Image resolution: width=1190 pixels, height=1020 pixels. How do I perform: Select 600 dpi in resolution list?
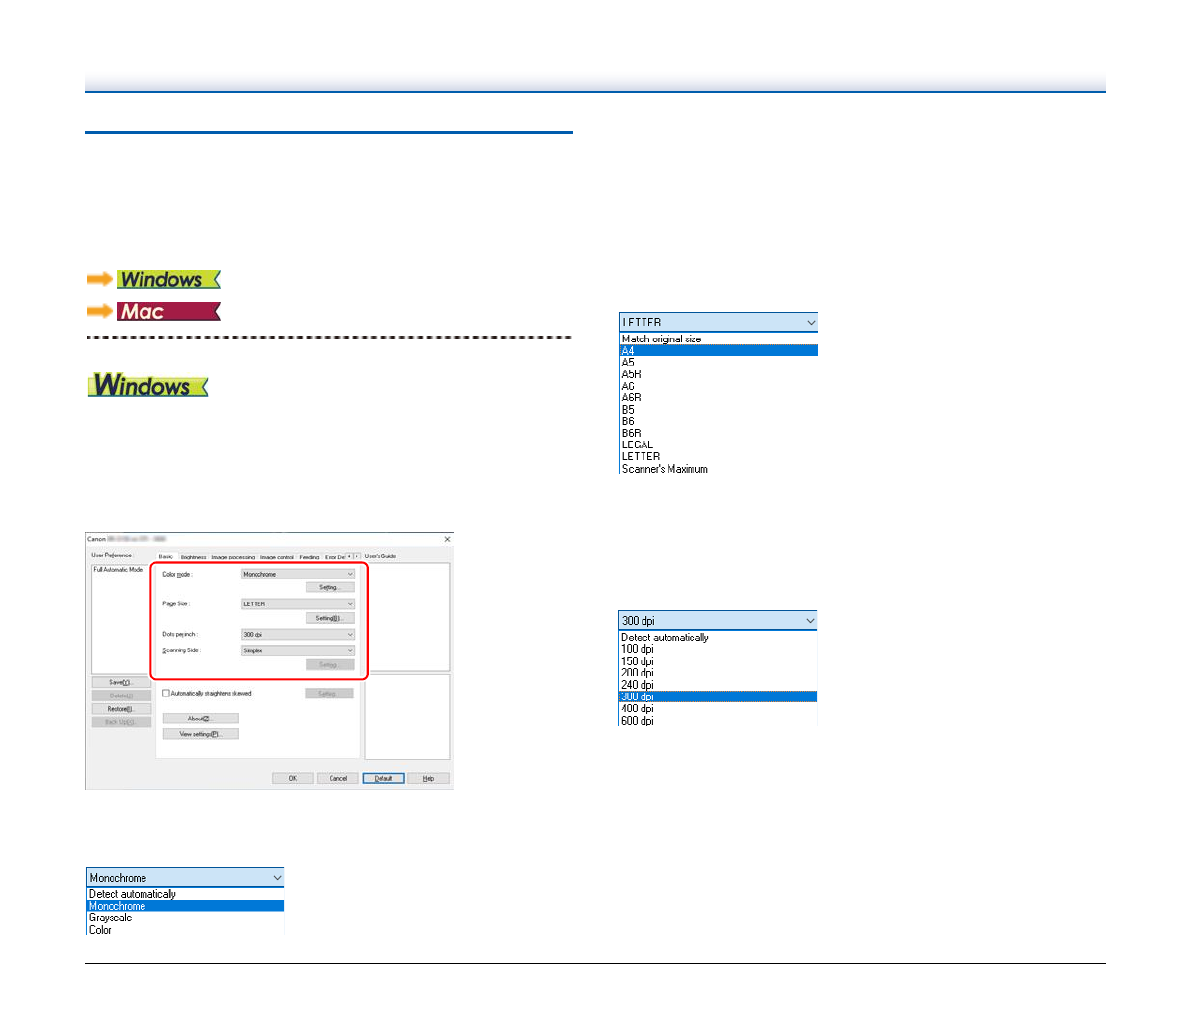click(x=637, y=720)
